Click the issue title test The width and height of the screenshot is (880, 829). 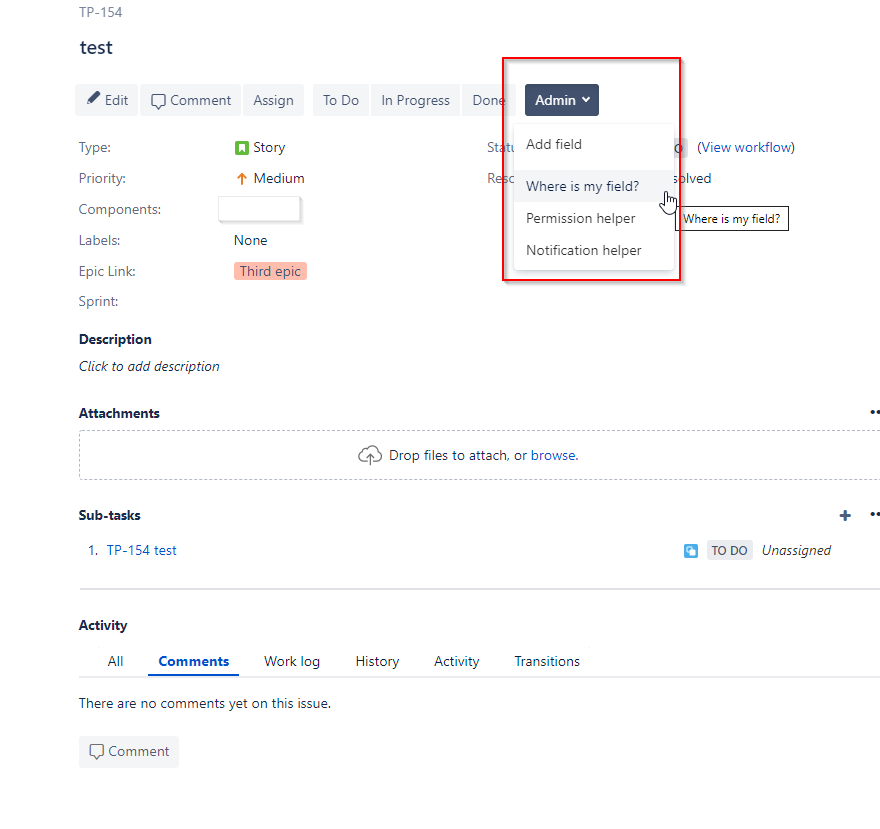click(x=96, y=48)
